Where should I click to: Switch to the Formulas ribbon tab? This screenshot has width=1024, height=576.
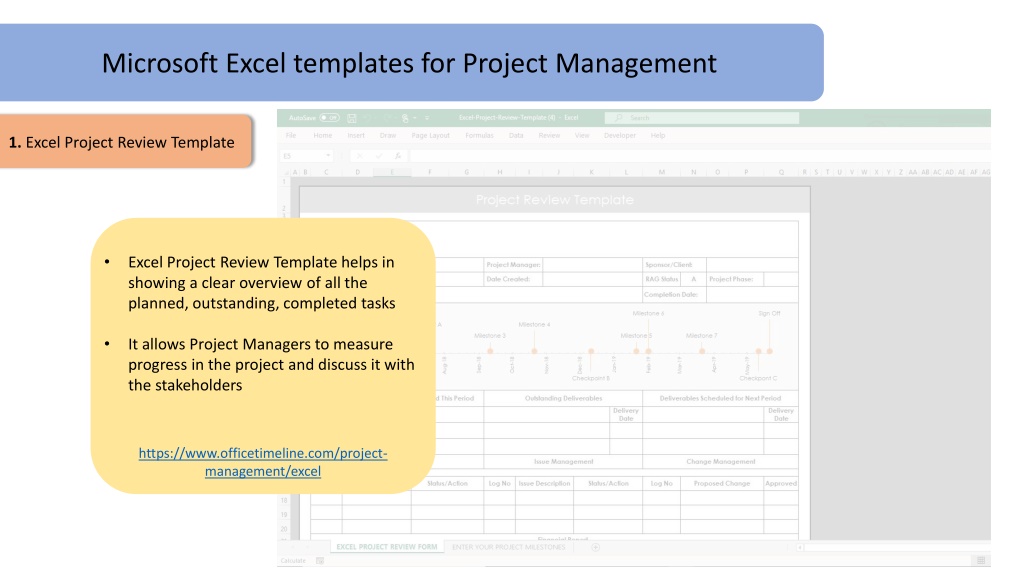tap(479, 136)
